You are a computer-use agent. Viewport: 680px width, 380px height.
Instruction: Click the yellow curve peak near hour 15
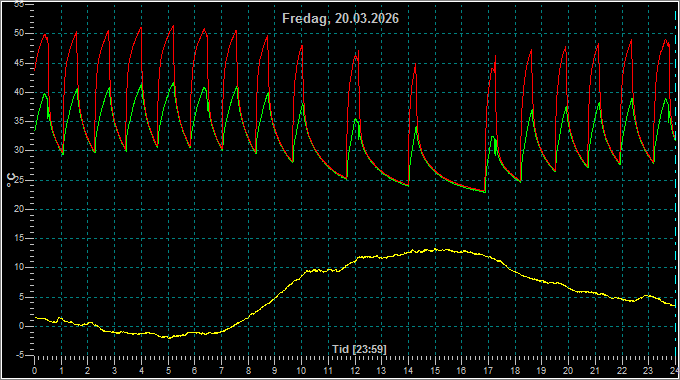pyautogui.click(x=435, y=249)
